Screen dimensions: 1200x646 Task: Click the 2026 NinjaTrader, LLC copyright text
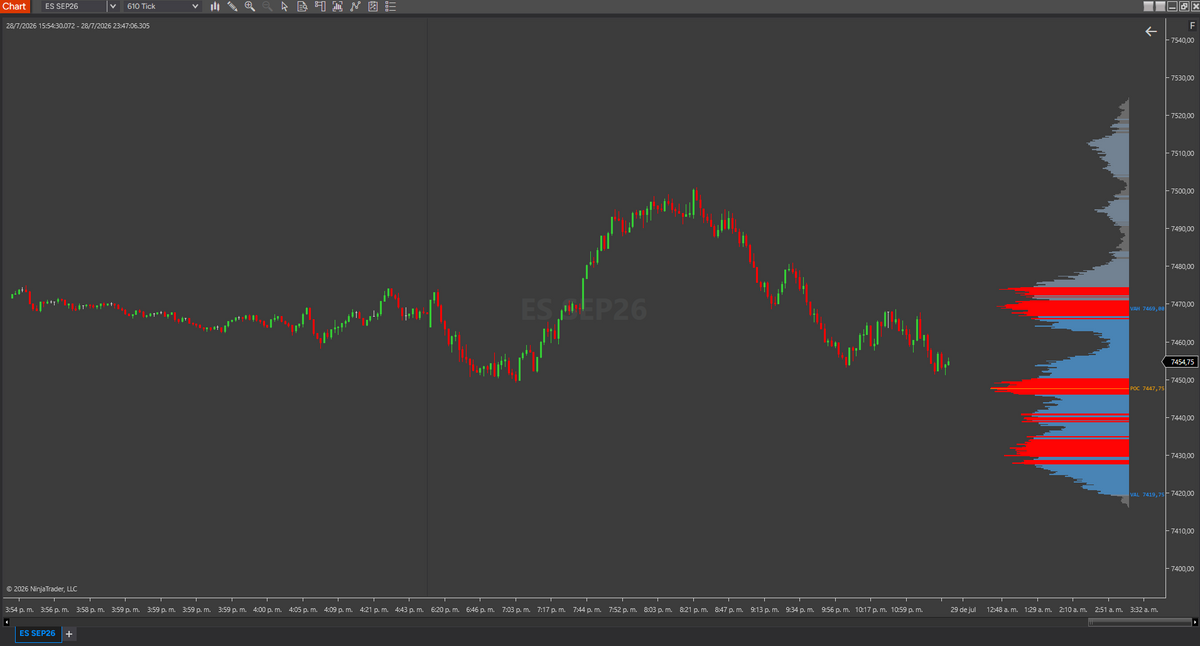pos(41,589)
